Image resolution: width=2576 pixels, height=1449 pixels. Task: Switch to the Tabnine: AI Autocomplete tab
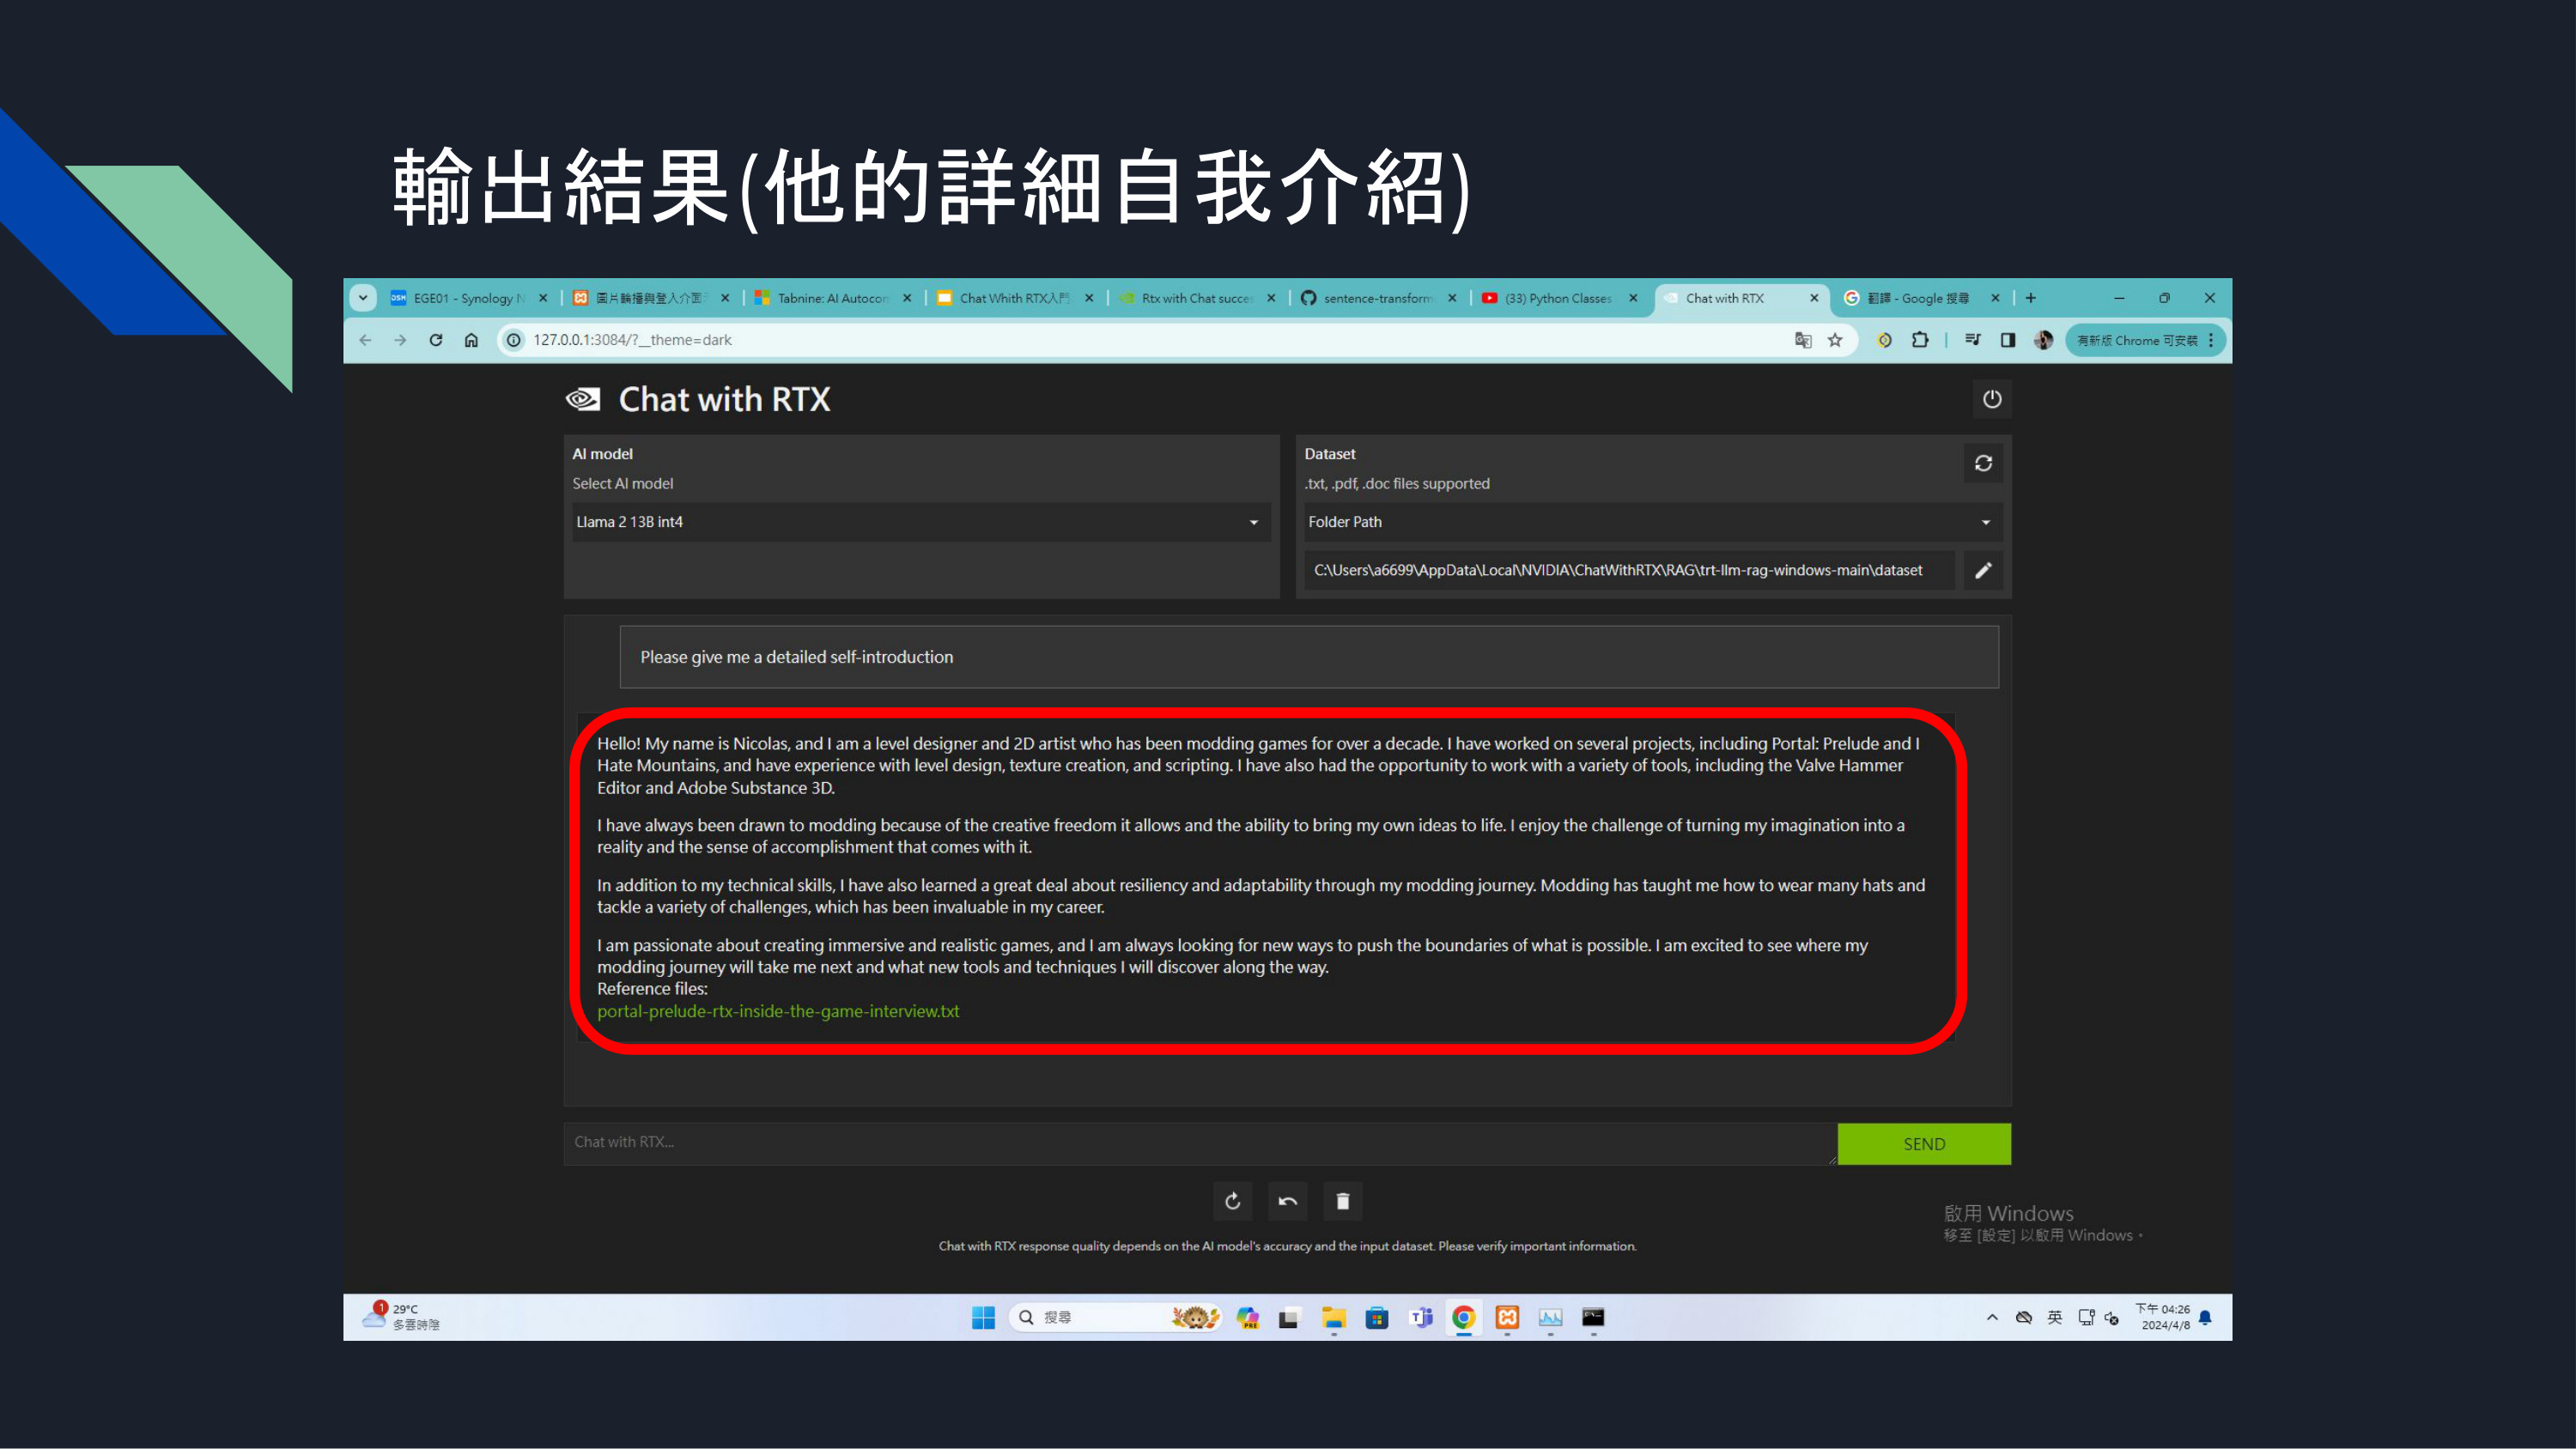[x=833, y=298]
